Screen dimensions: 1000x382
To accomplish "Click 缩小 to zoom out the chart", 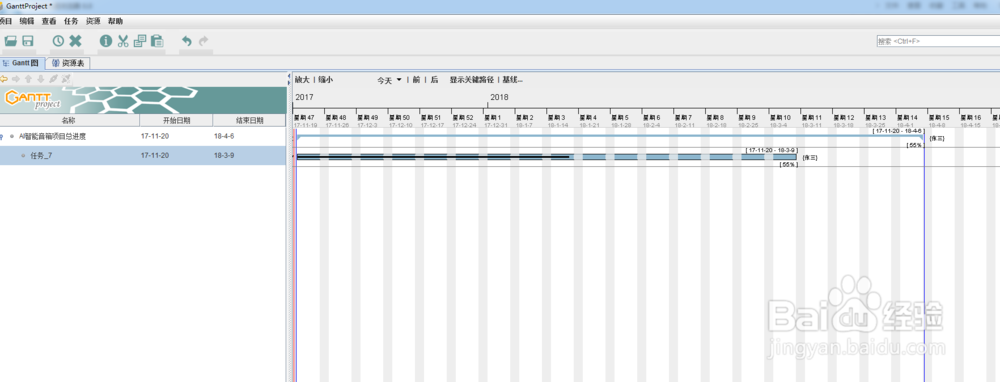I will [326, 80].
